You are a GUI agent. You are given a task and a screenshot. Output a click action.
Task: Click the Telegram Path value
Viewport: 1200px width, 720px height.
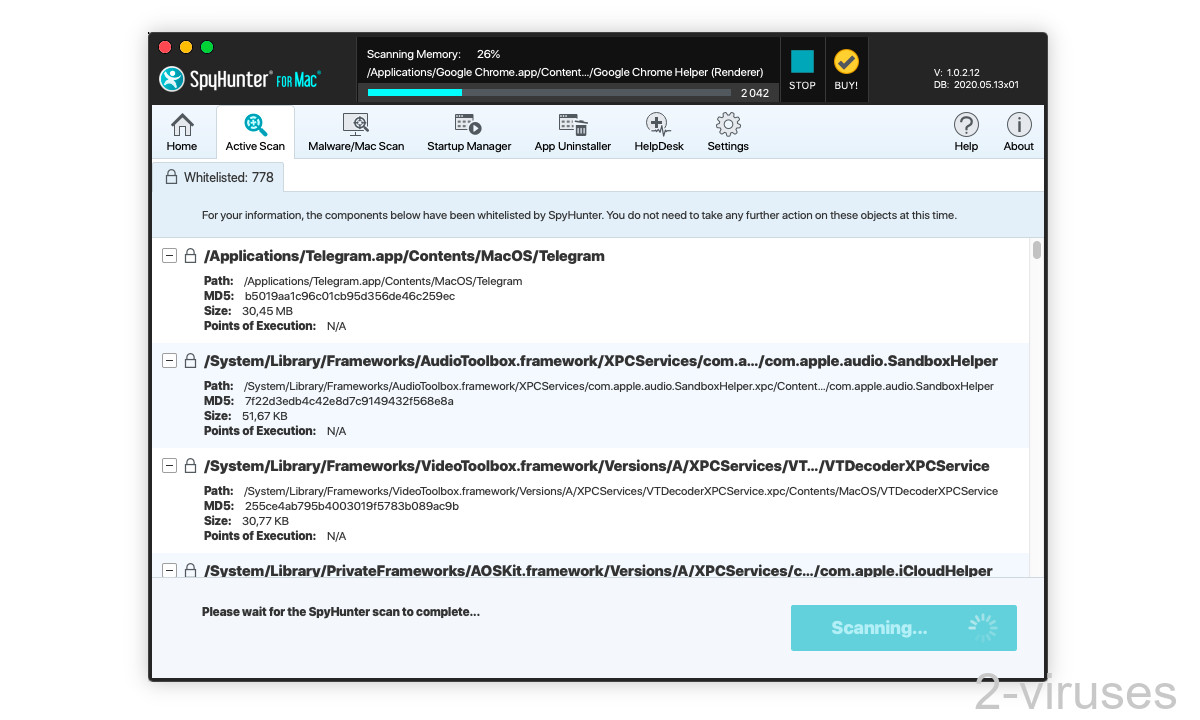coord(383,281)
